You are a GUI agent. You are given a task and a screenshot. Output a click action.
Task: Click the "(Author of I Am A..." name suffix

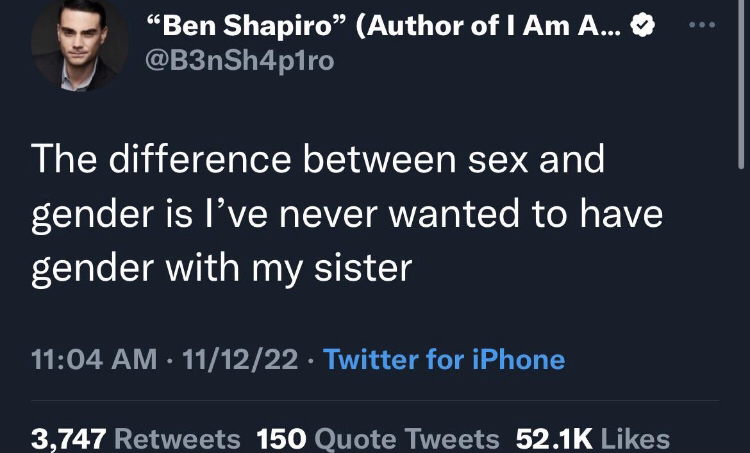click(486, 27)
